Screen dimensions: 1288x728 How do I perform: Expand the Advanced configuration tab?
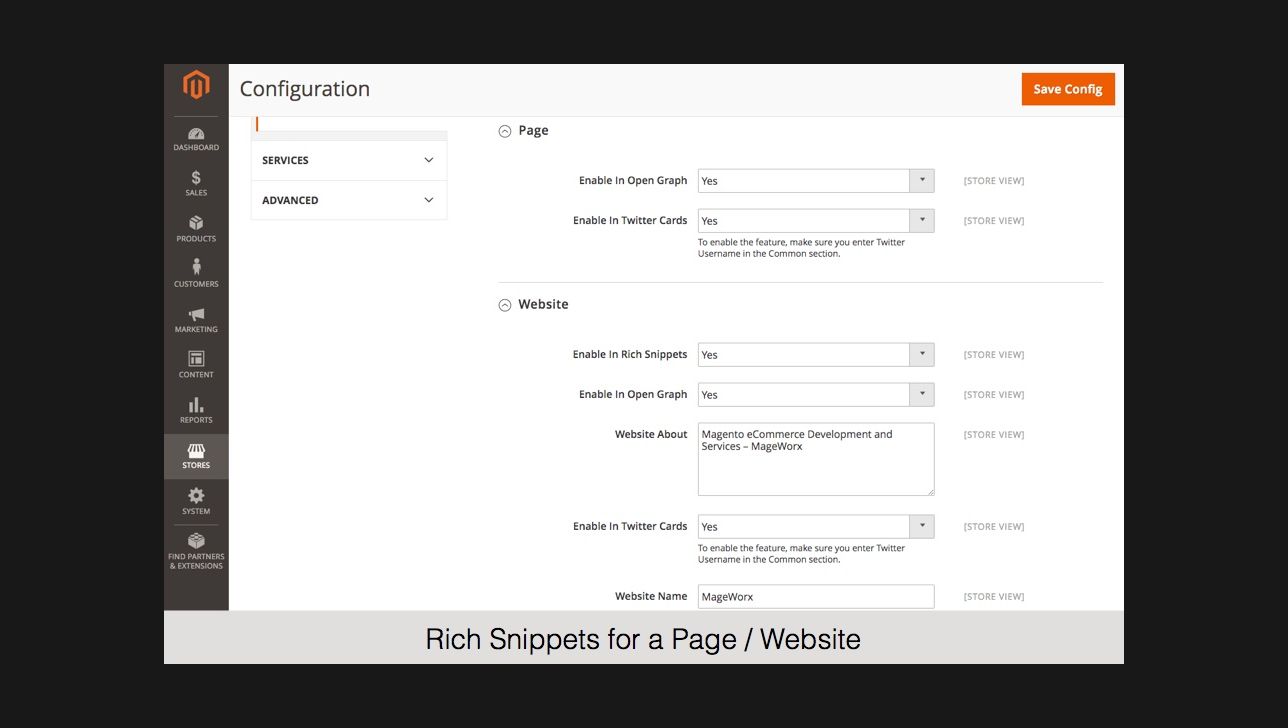coord(348,200)
